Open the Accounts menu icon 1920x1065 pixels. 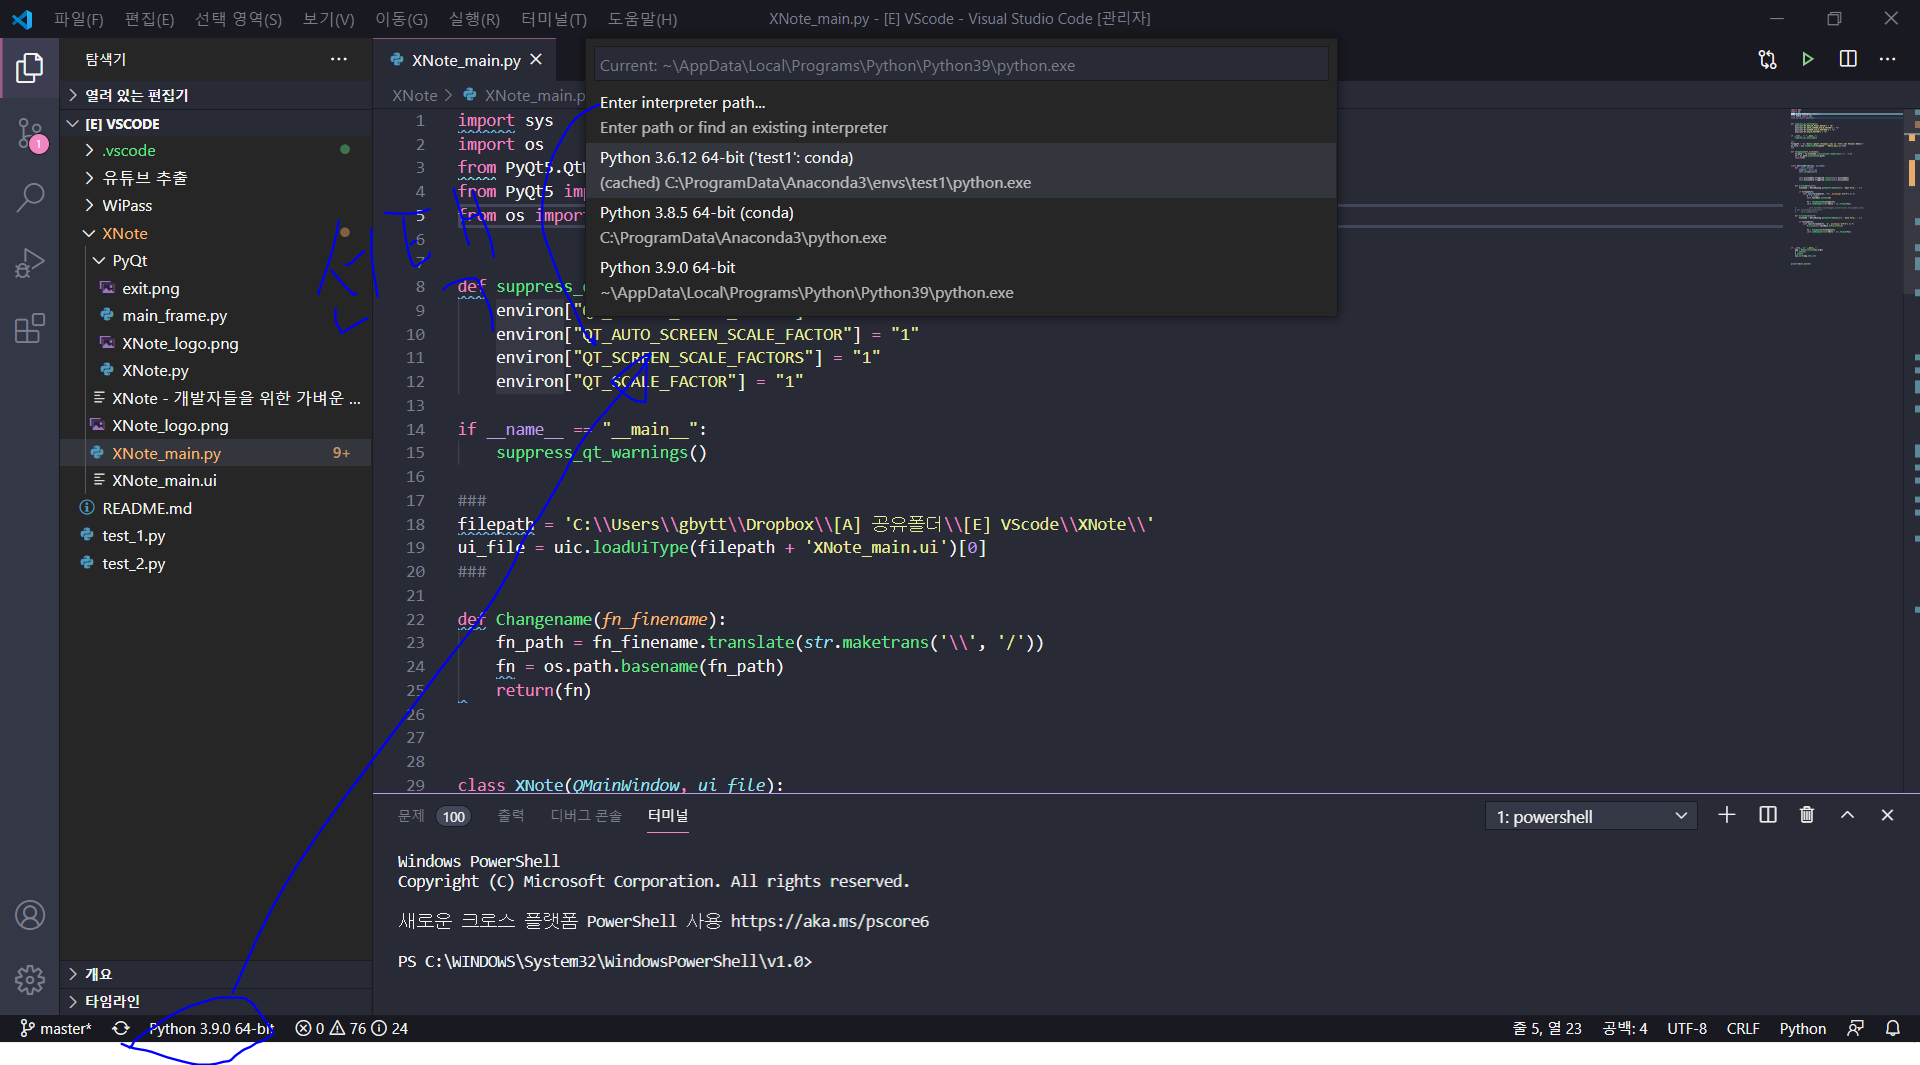[30, 915]
